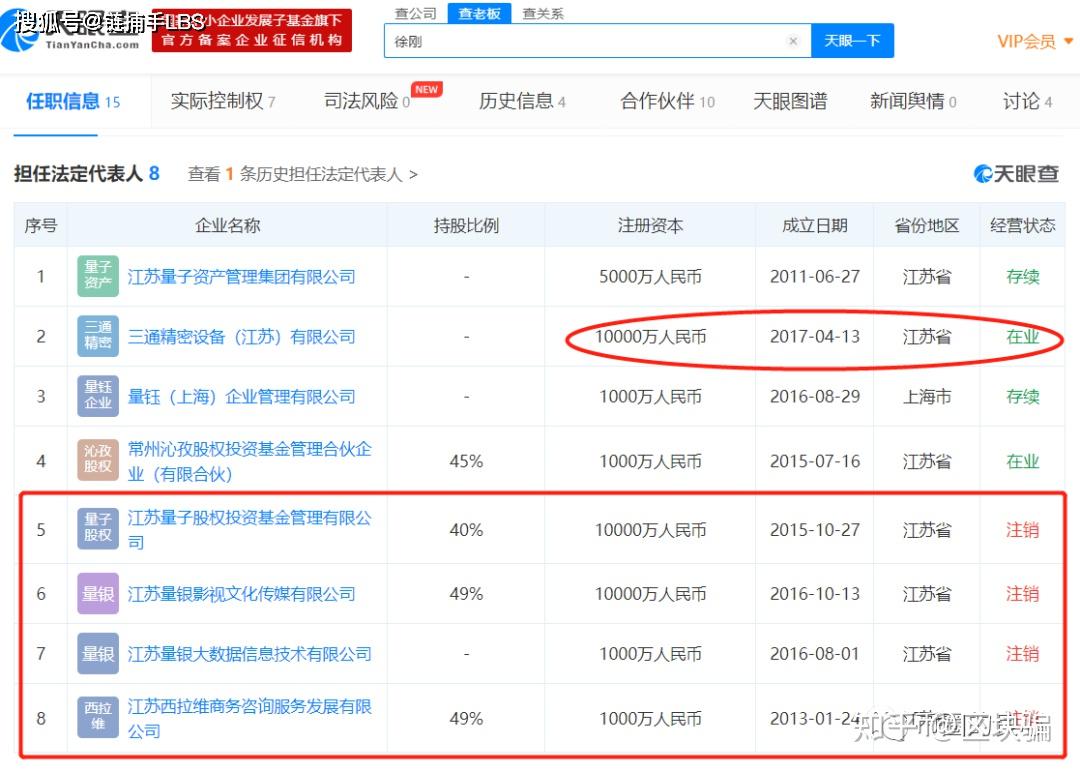Switch to the 合作伙伴 tab

[667, 101]
